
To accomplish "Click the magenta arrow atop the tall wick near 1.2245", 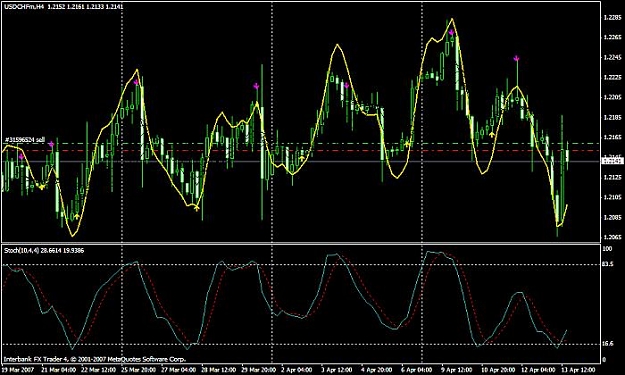I will tap(517, 59).
